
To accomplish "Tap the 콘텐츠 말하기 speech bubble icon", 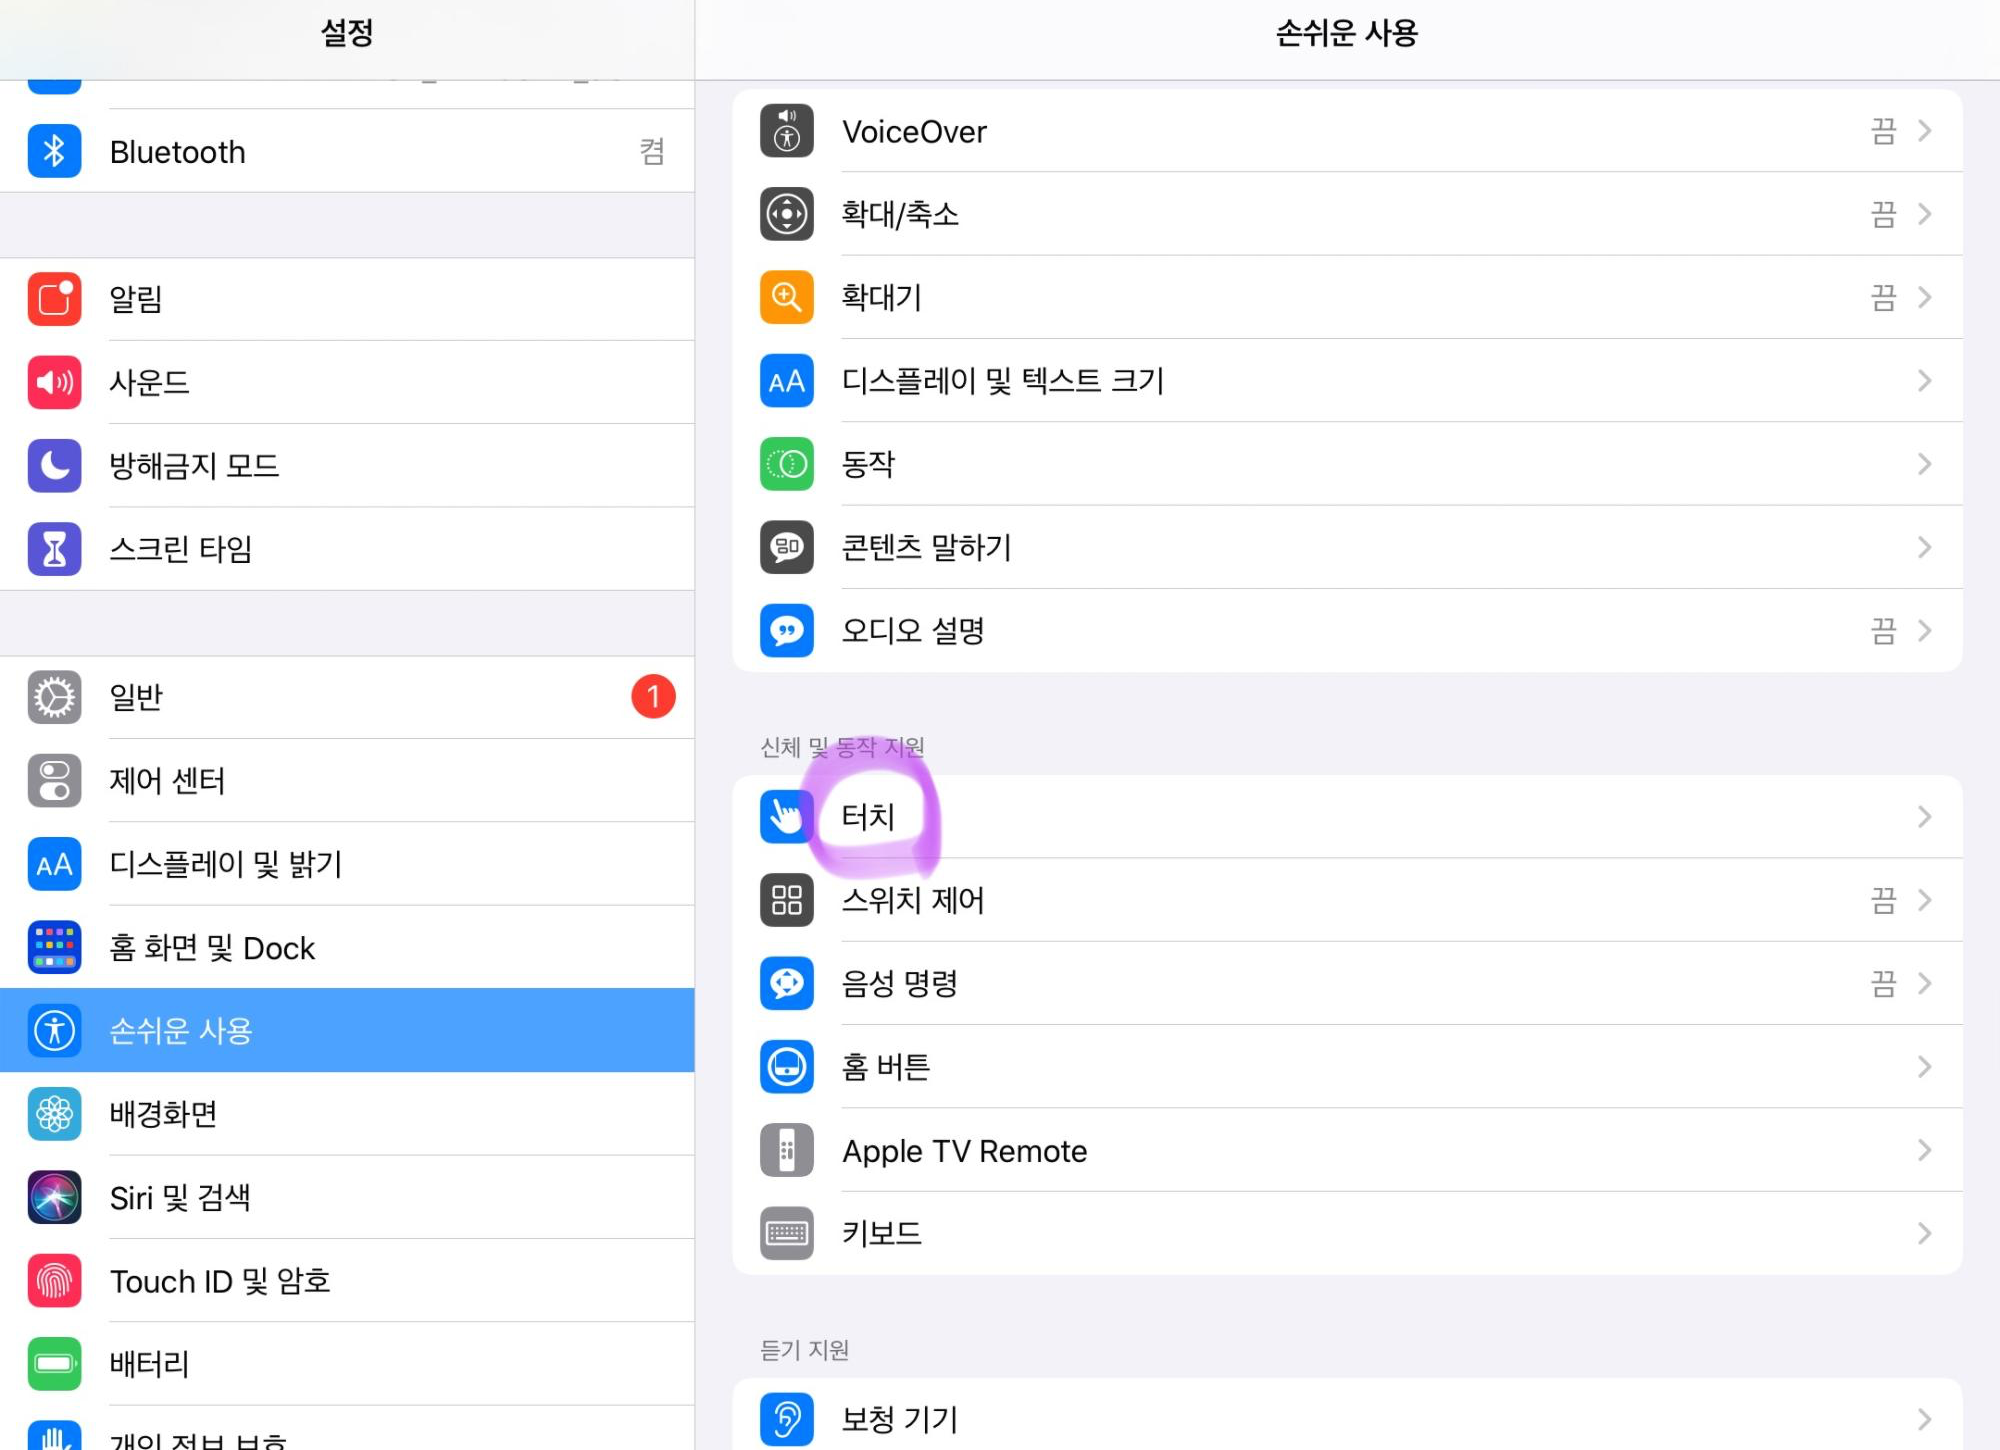I will [786, 547].
